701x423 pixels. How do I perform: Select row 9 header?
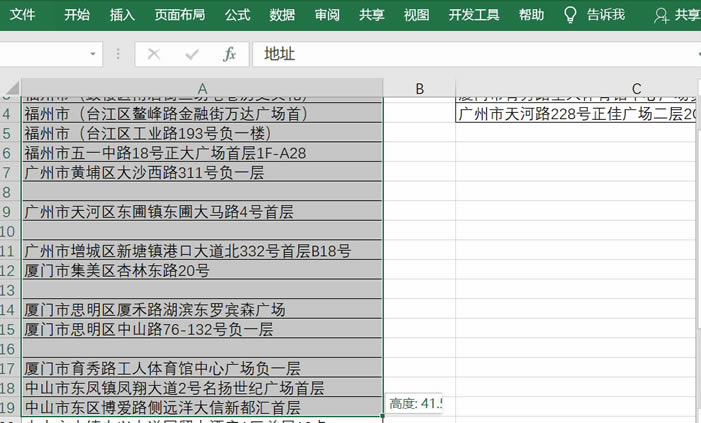tap(10, 212)
